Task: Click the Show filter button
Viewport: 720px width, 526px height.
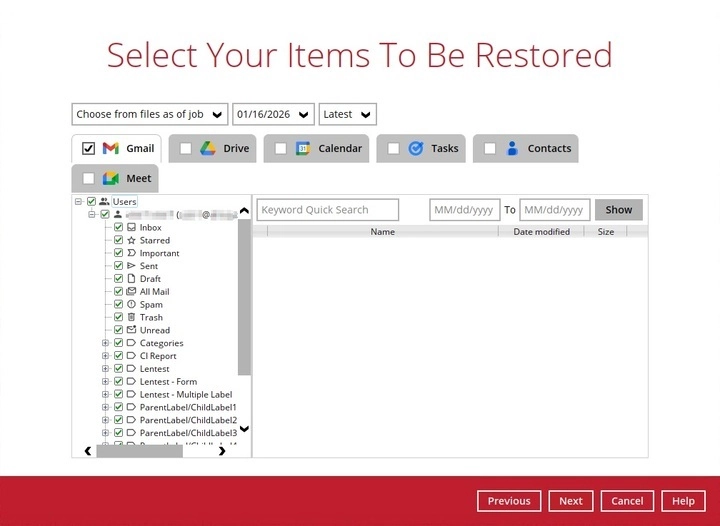Action: click(x=618, y=210)
